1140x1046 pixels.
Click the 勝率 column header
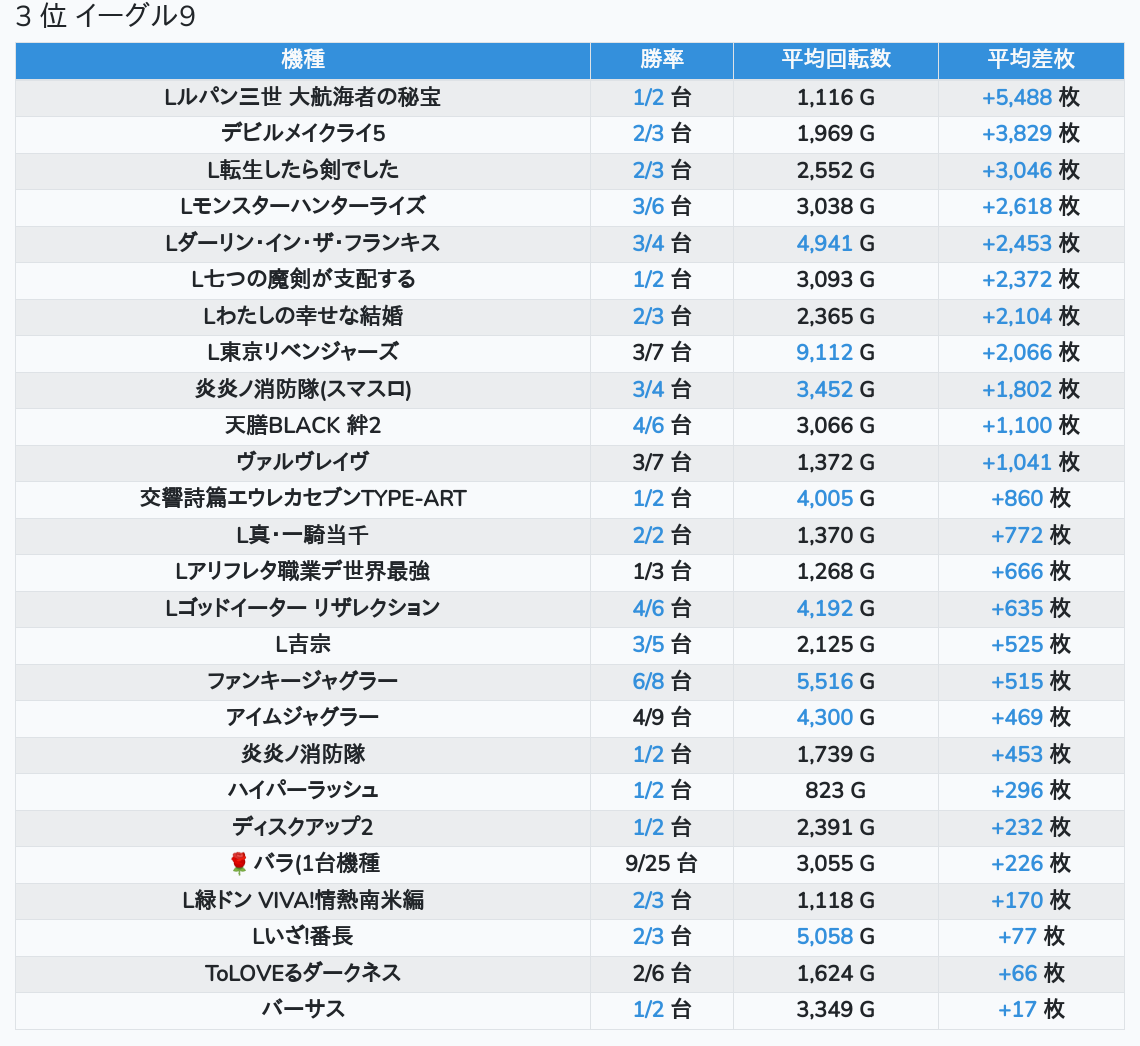662,60
